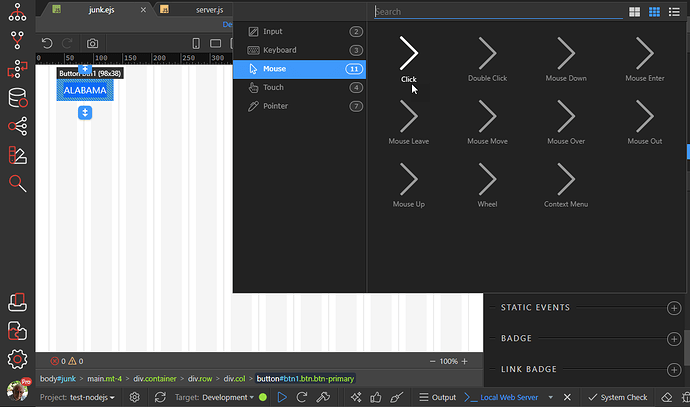This screenshot has width=690, height=407.
Task: Close the junk.ejs tab
Action: tap(143, 10)
